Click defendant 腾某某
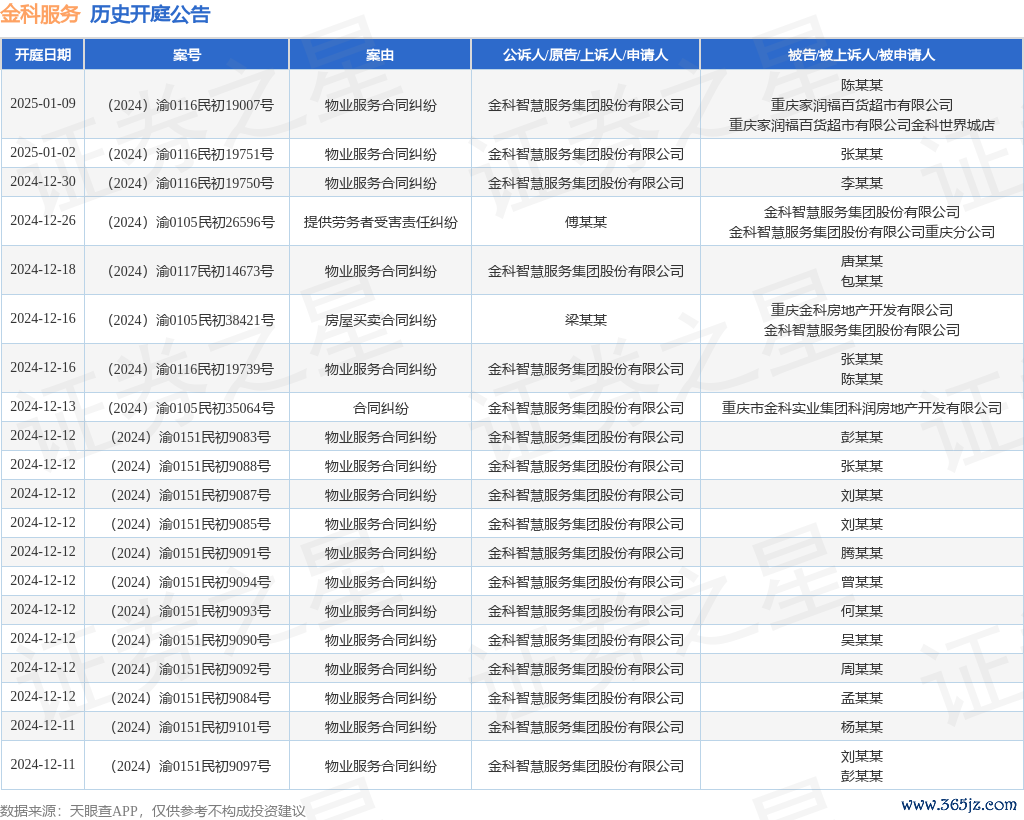This screenshot has width=1024, height=820. pyautogui.click(x=861, y=554)
